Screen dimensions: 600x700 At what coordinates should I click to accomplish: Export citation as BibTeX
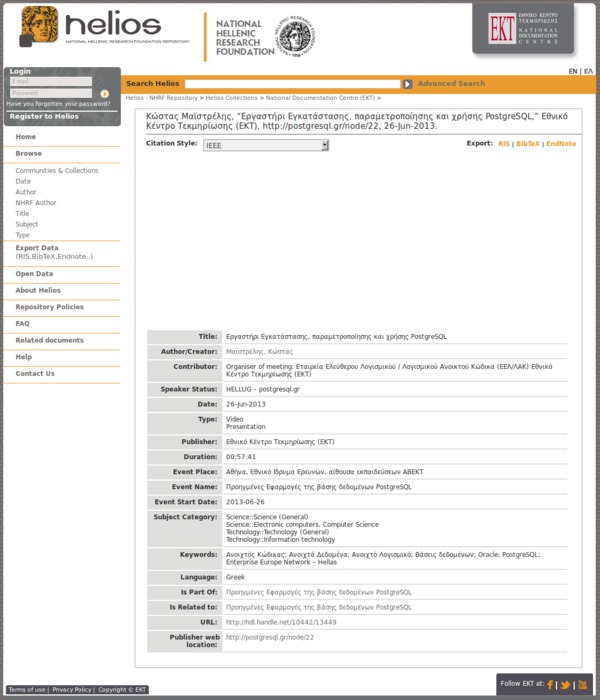528,144
